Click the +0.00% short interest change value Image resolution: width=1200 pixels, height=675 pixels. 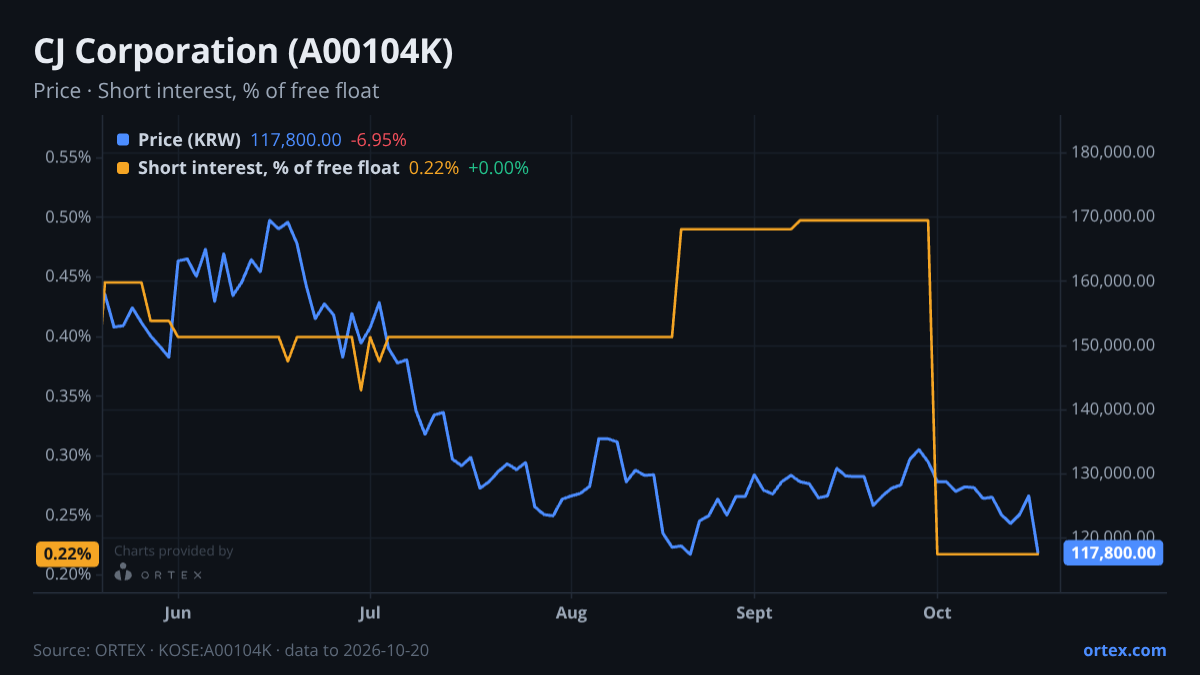[x=498, y=168]
